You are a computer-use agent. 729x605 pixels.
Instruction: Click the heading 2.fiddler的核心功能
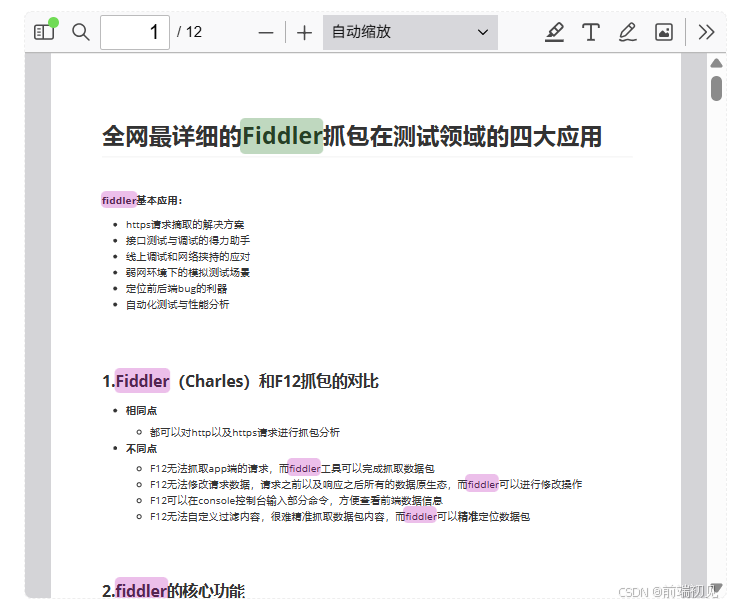tap(173, 591)
